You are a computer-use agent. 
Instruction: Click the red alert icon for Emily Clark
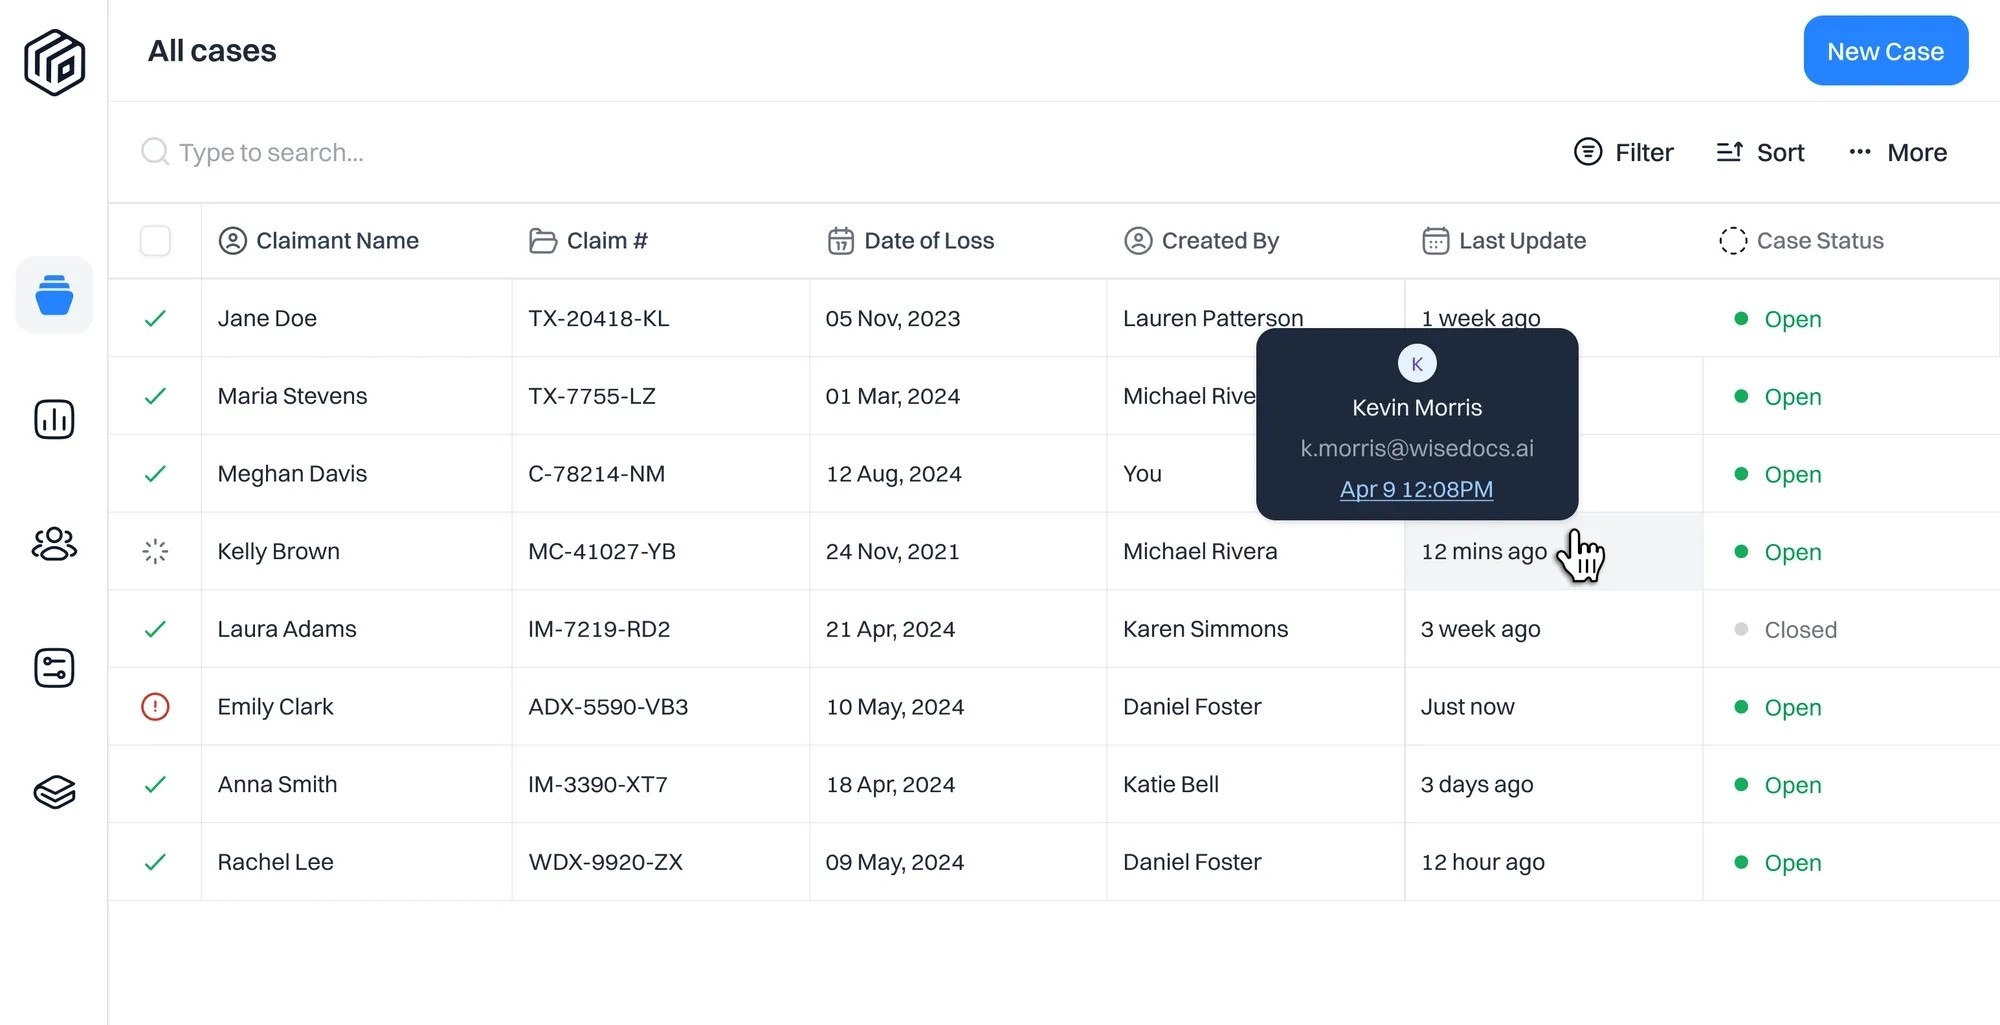click(155, 707)
